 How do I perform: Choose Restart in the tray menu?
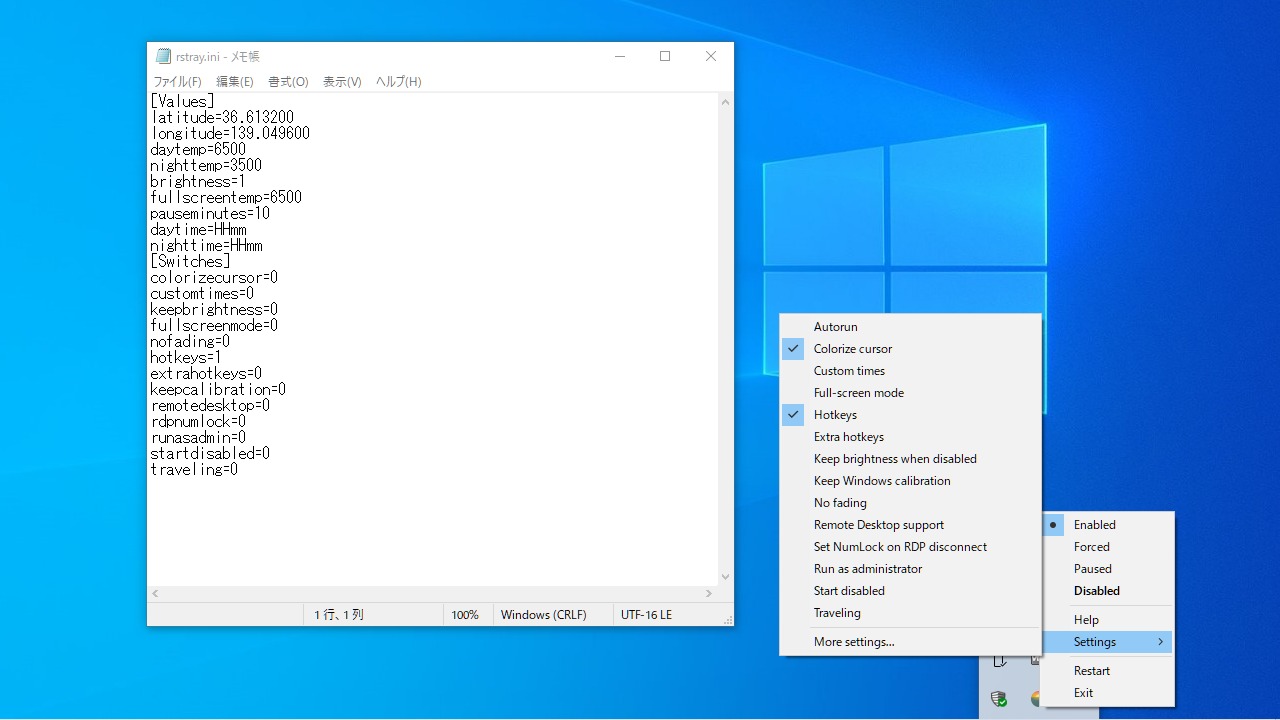click(x=1107, y=671)
